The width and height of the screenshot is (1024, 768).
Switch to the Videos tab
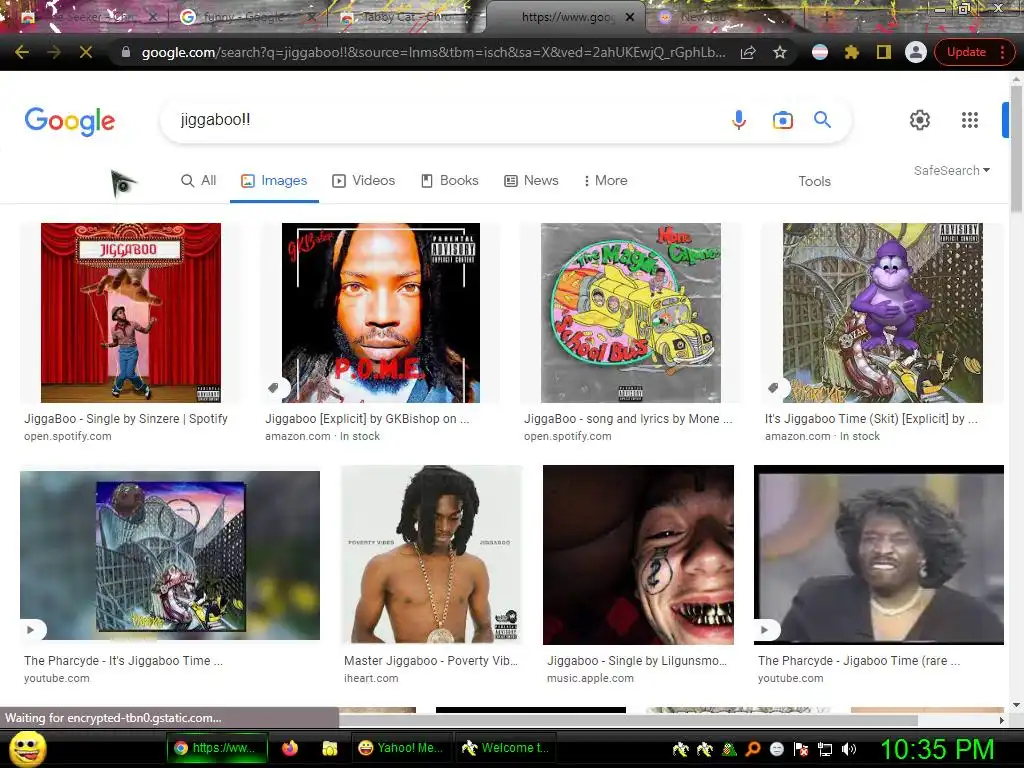[x=364, y=181]
